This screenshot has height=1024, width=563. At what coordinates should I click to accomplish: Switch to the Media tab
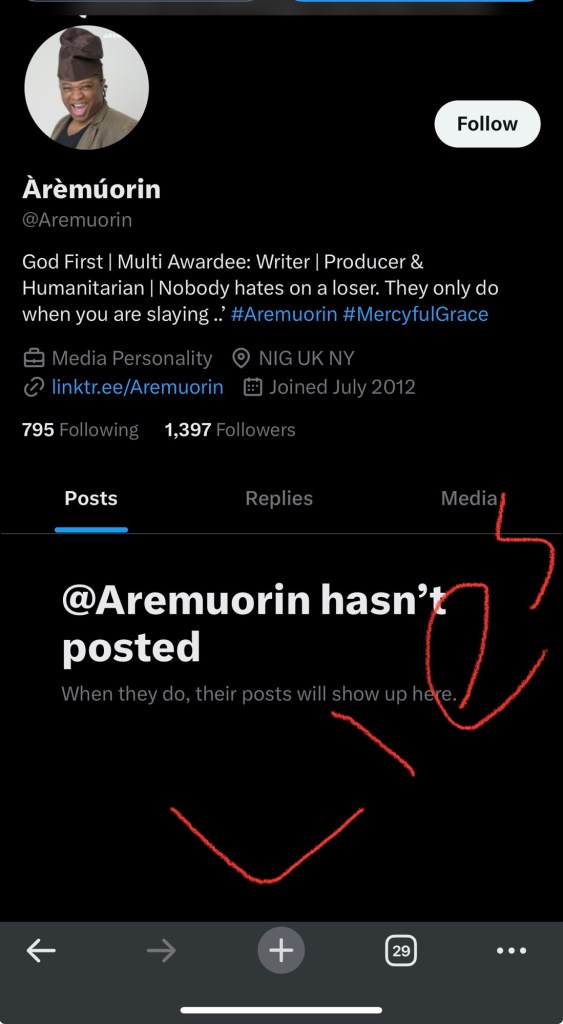pyautogui.click(x=469, y=498)
